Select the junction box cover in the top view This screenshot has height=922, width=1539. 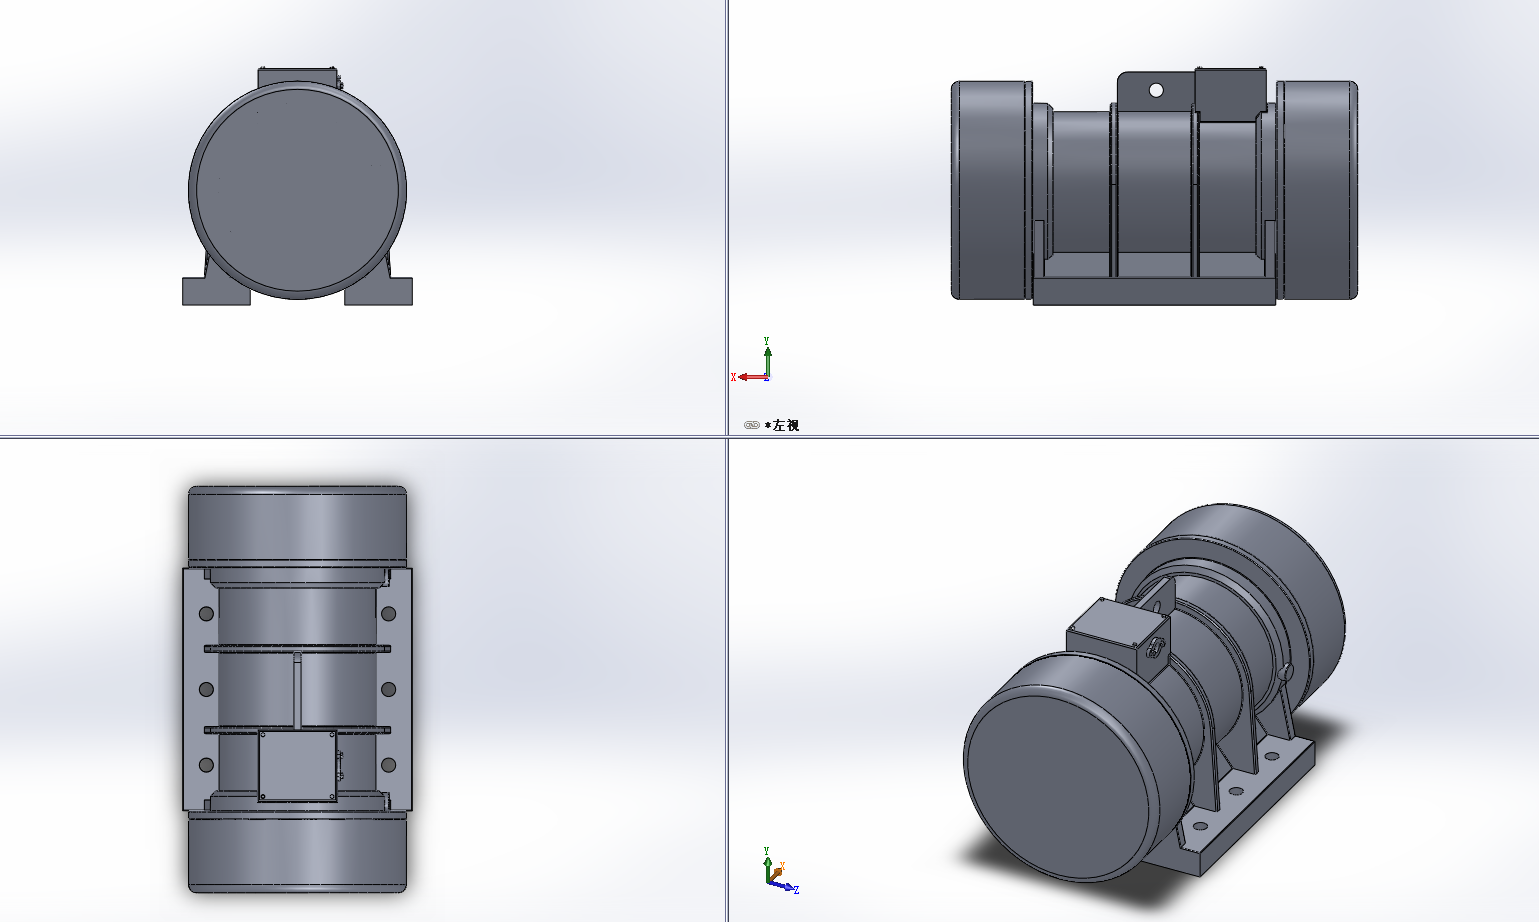[x=298, y=766]
